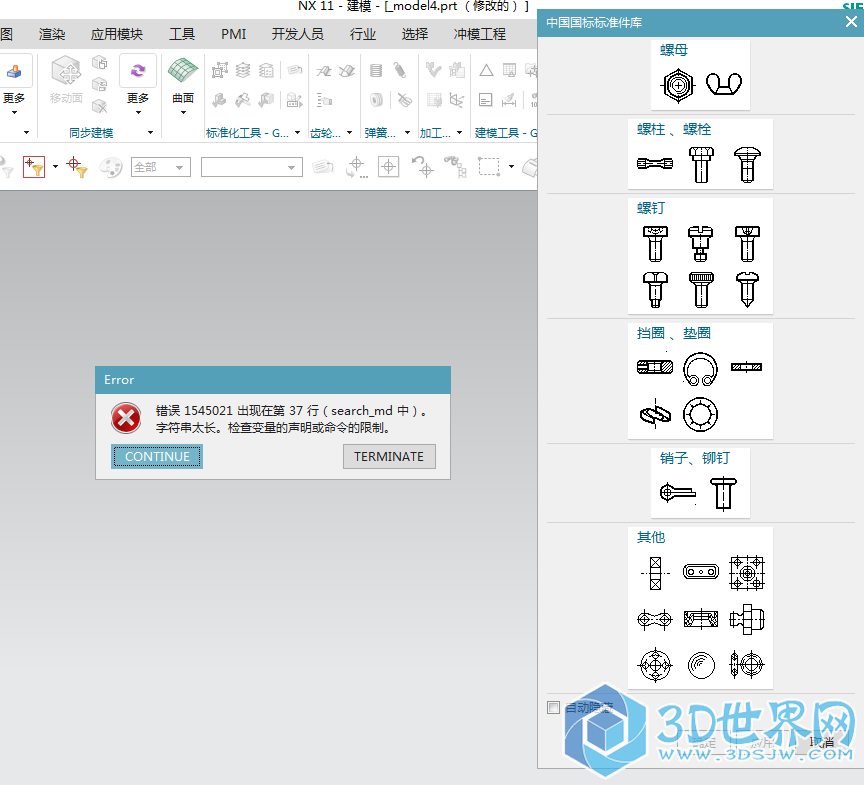
Task: Choose the first screw icon under 螺钉
Action: tap(655, 243)
